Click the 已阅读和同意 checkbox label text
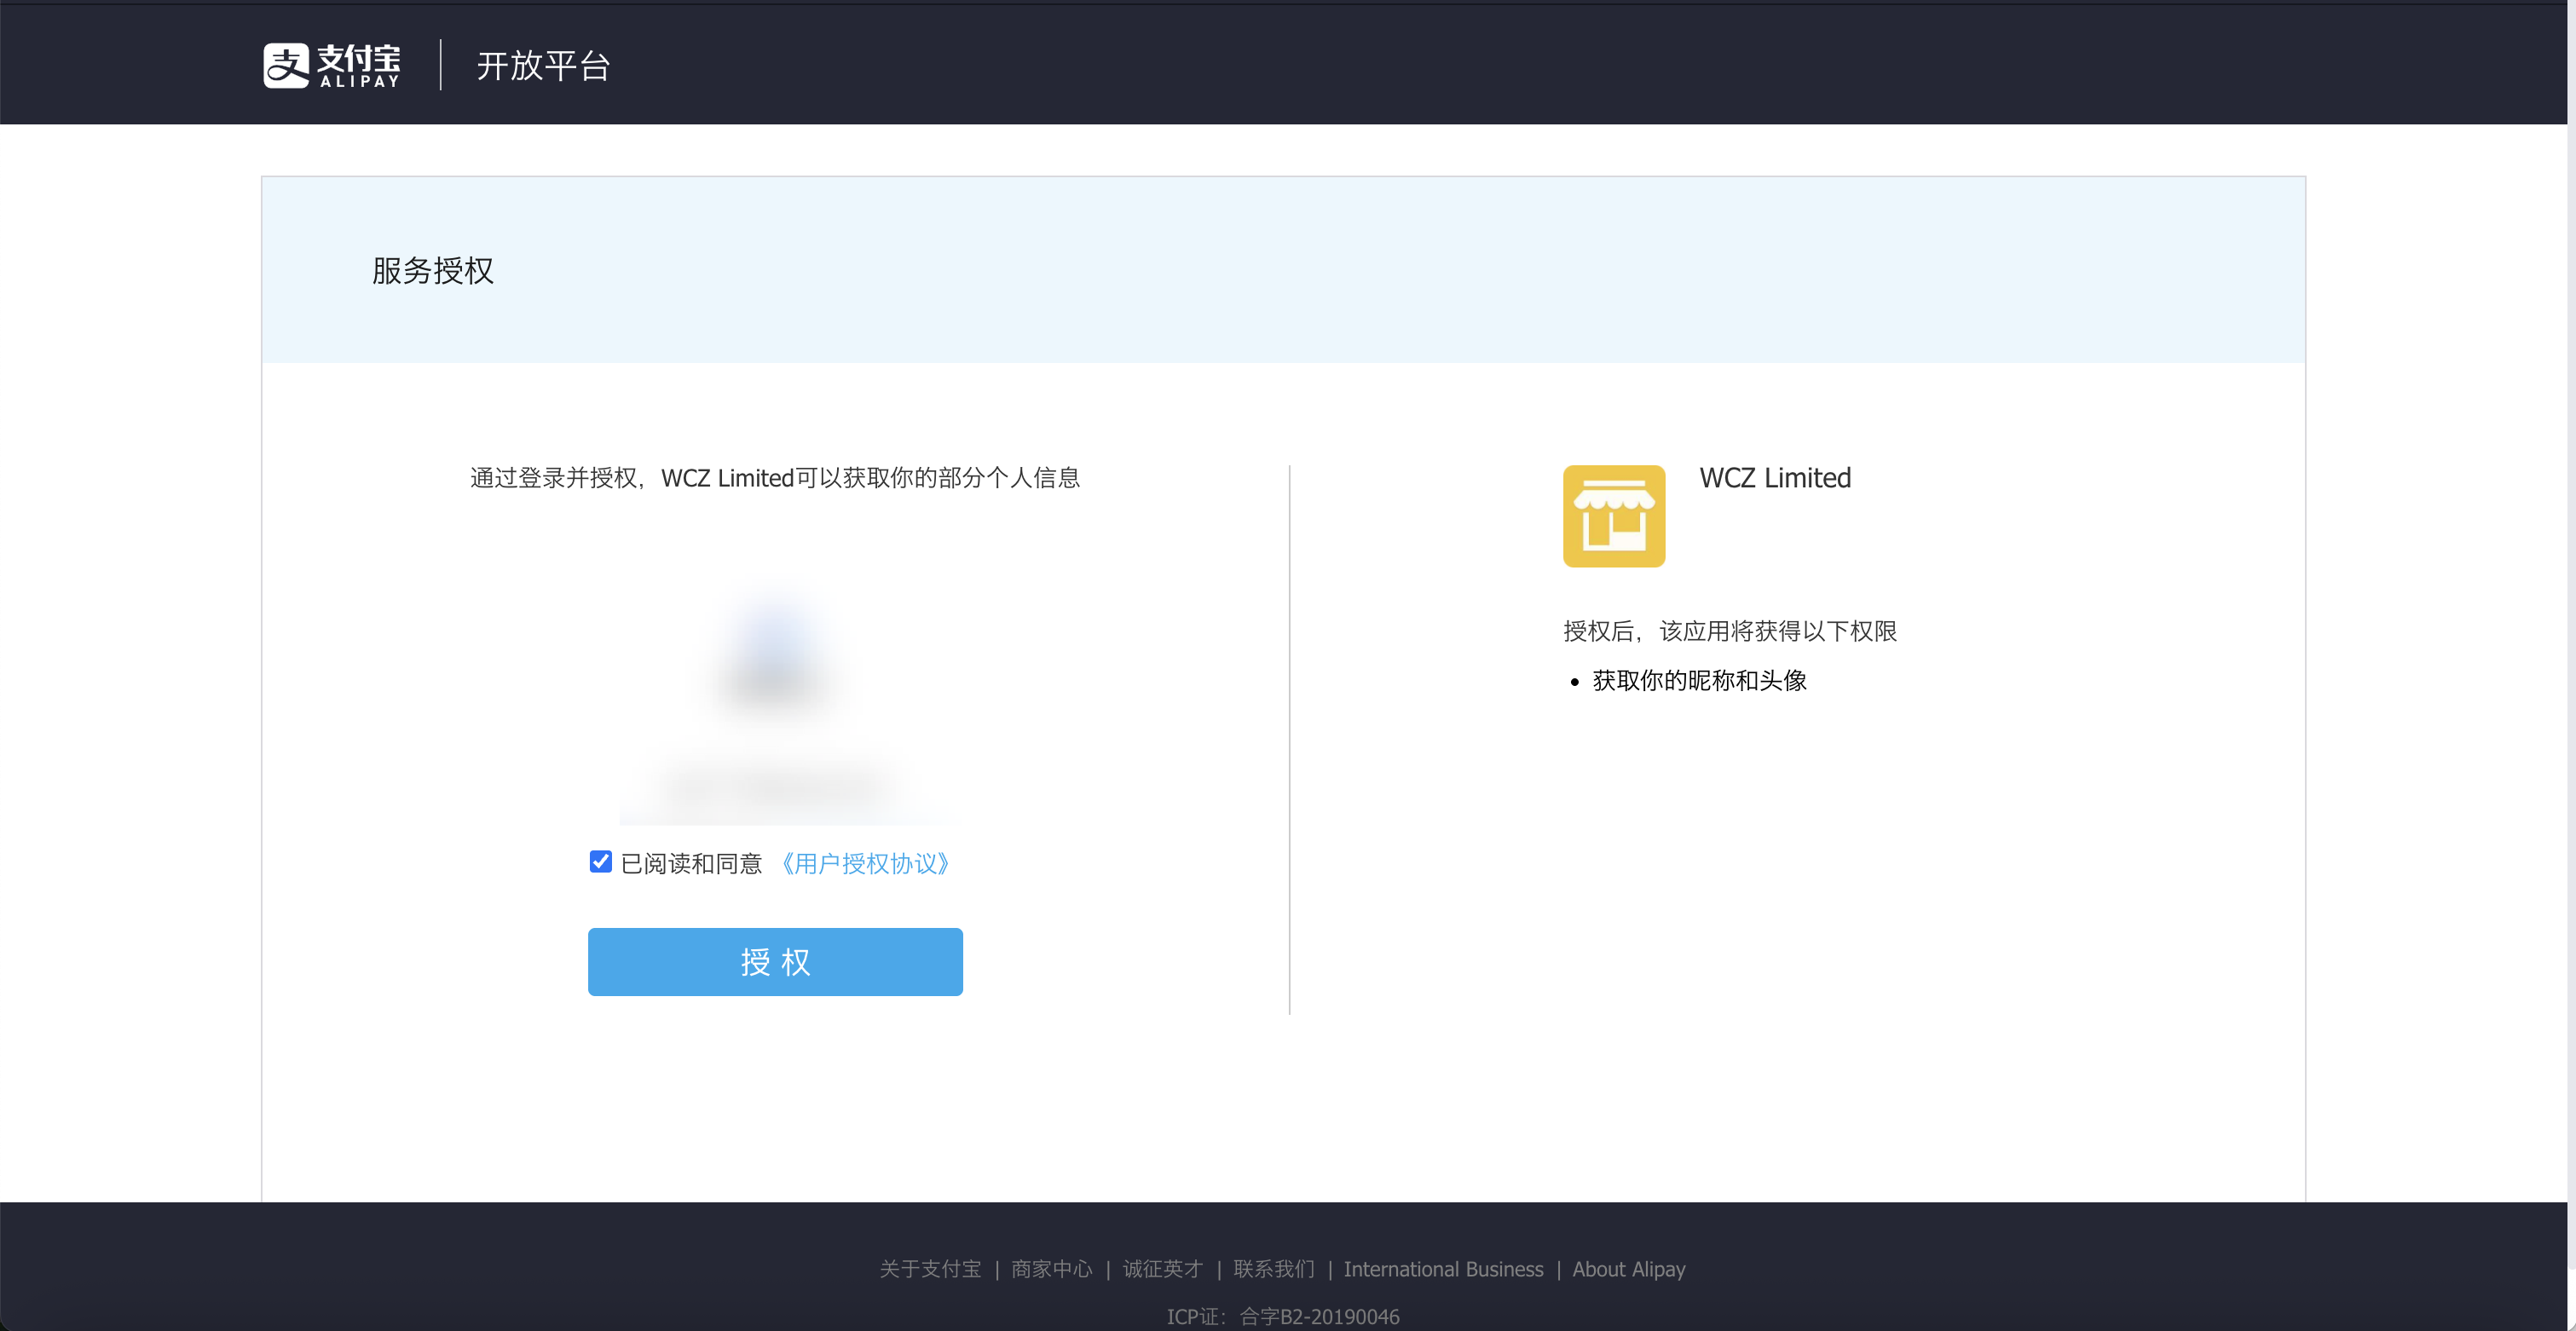 click(691, 863)
